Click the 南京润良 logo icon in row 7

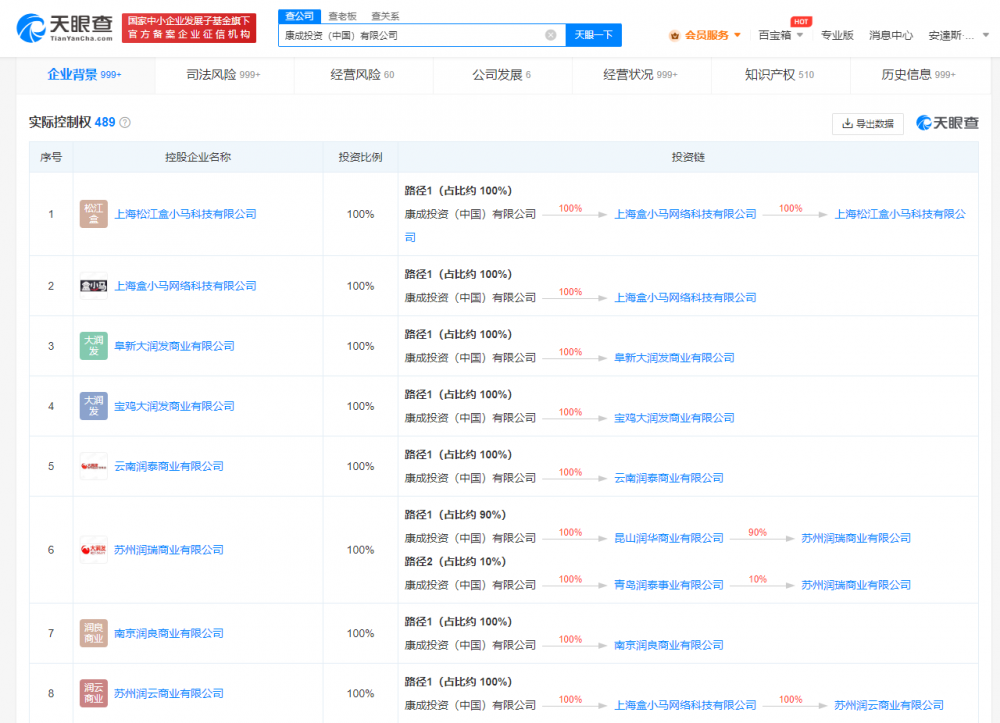pos(94,633)
